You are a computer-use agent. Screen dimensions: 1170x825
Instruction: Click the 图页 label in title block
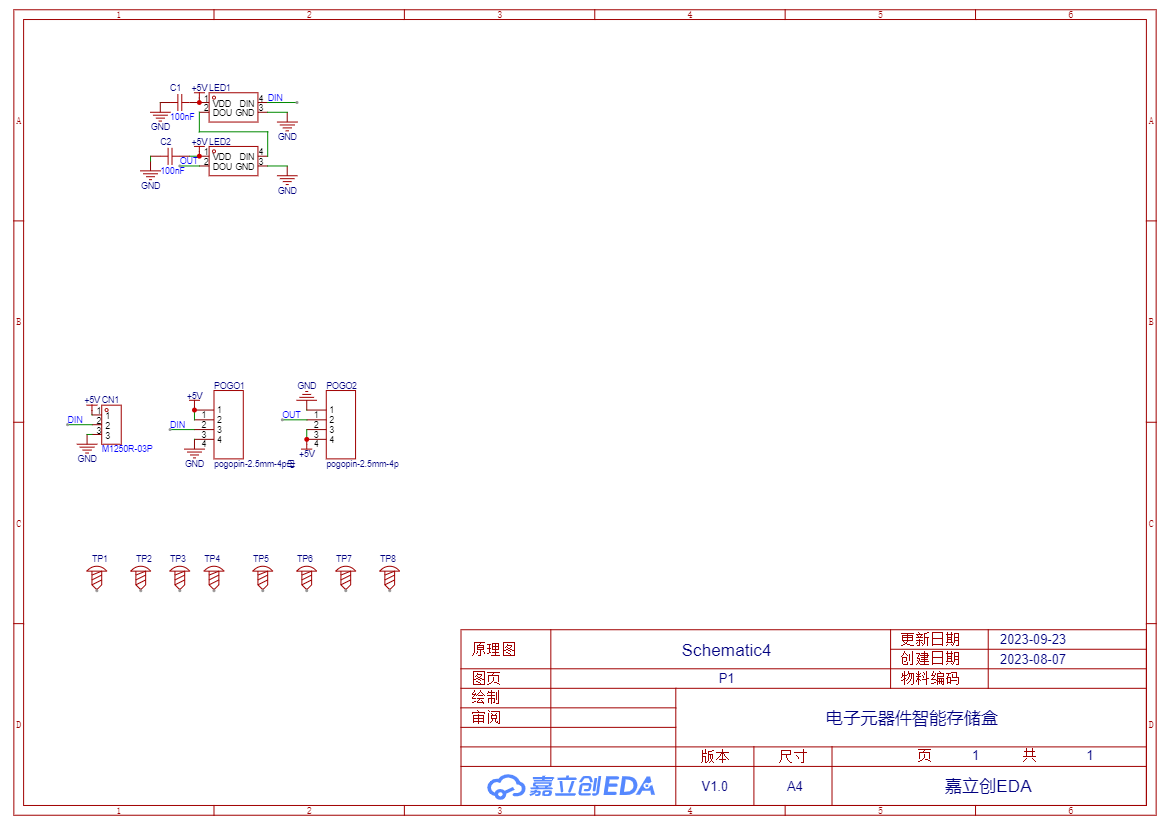pos(486,678)
